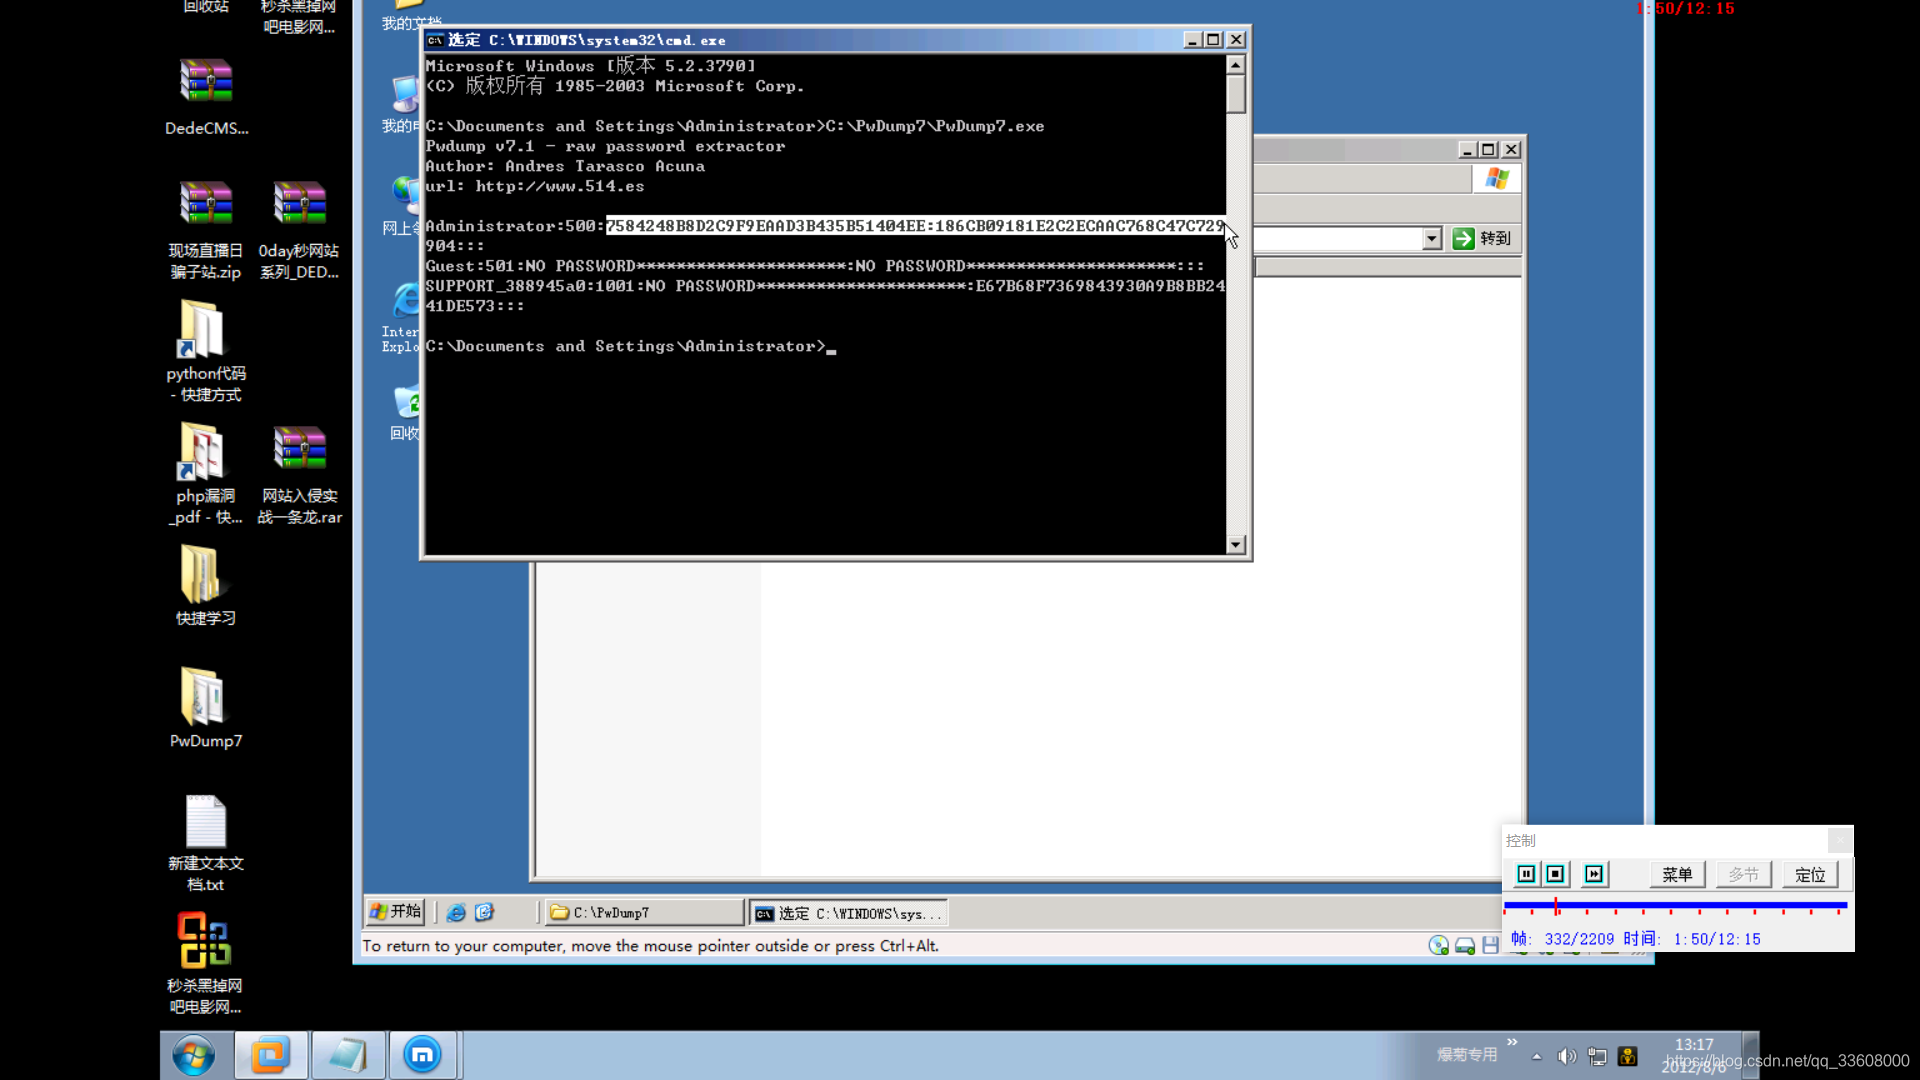Minimize the cmd.exe window
Image resolution: width=1920 pixels, height=1080 pixels.
coord(1192,40)
